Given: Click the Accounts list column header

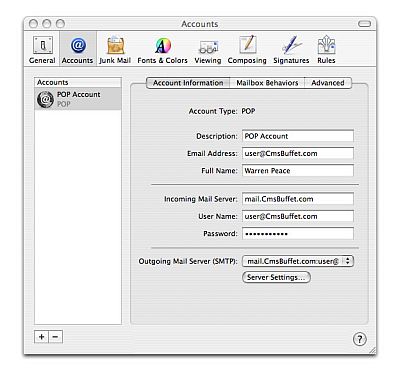Looking at the screenshot, I should click(78, 82).
